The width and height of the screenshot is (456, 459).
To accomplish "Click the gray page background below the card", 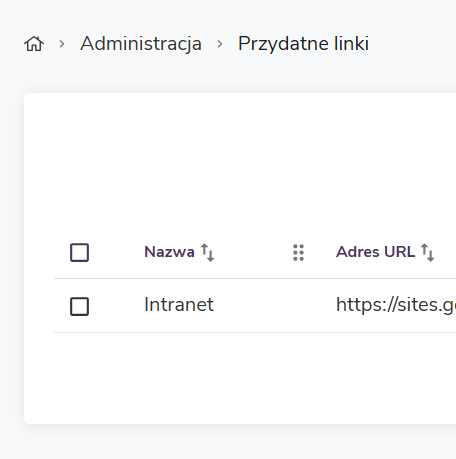I will 228,442.
